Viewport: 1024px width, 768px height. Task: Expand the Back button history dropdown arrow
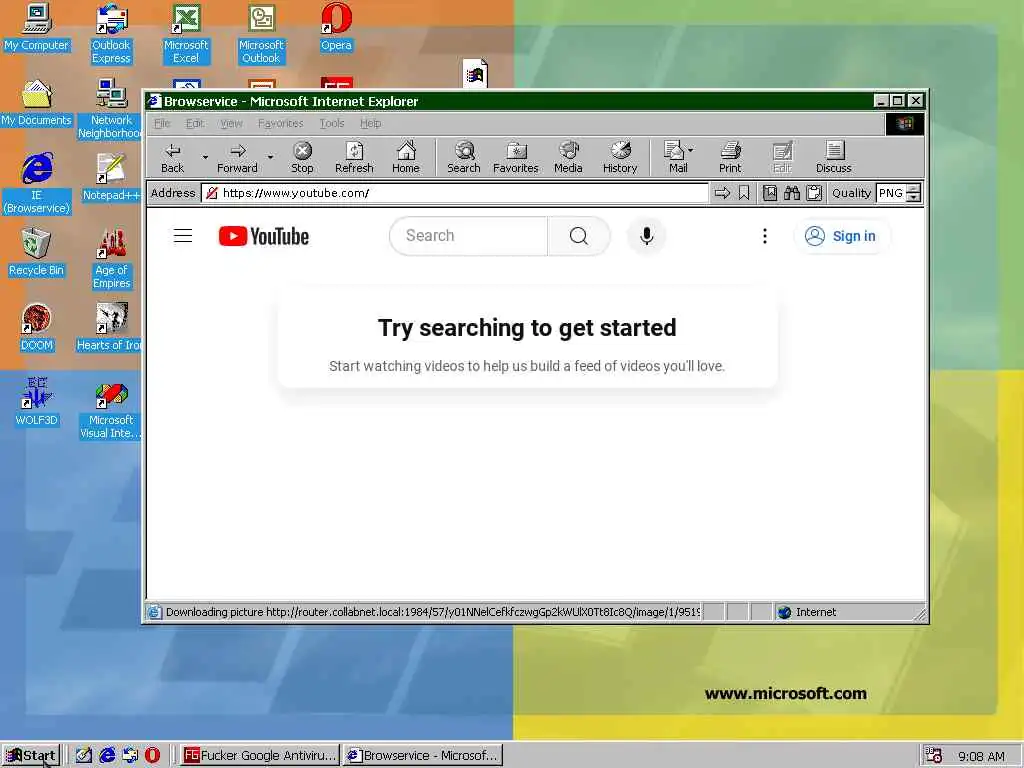point(205,157)
